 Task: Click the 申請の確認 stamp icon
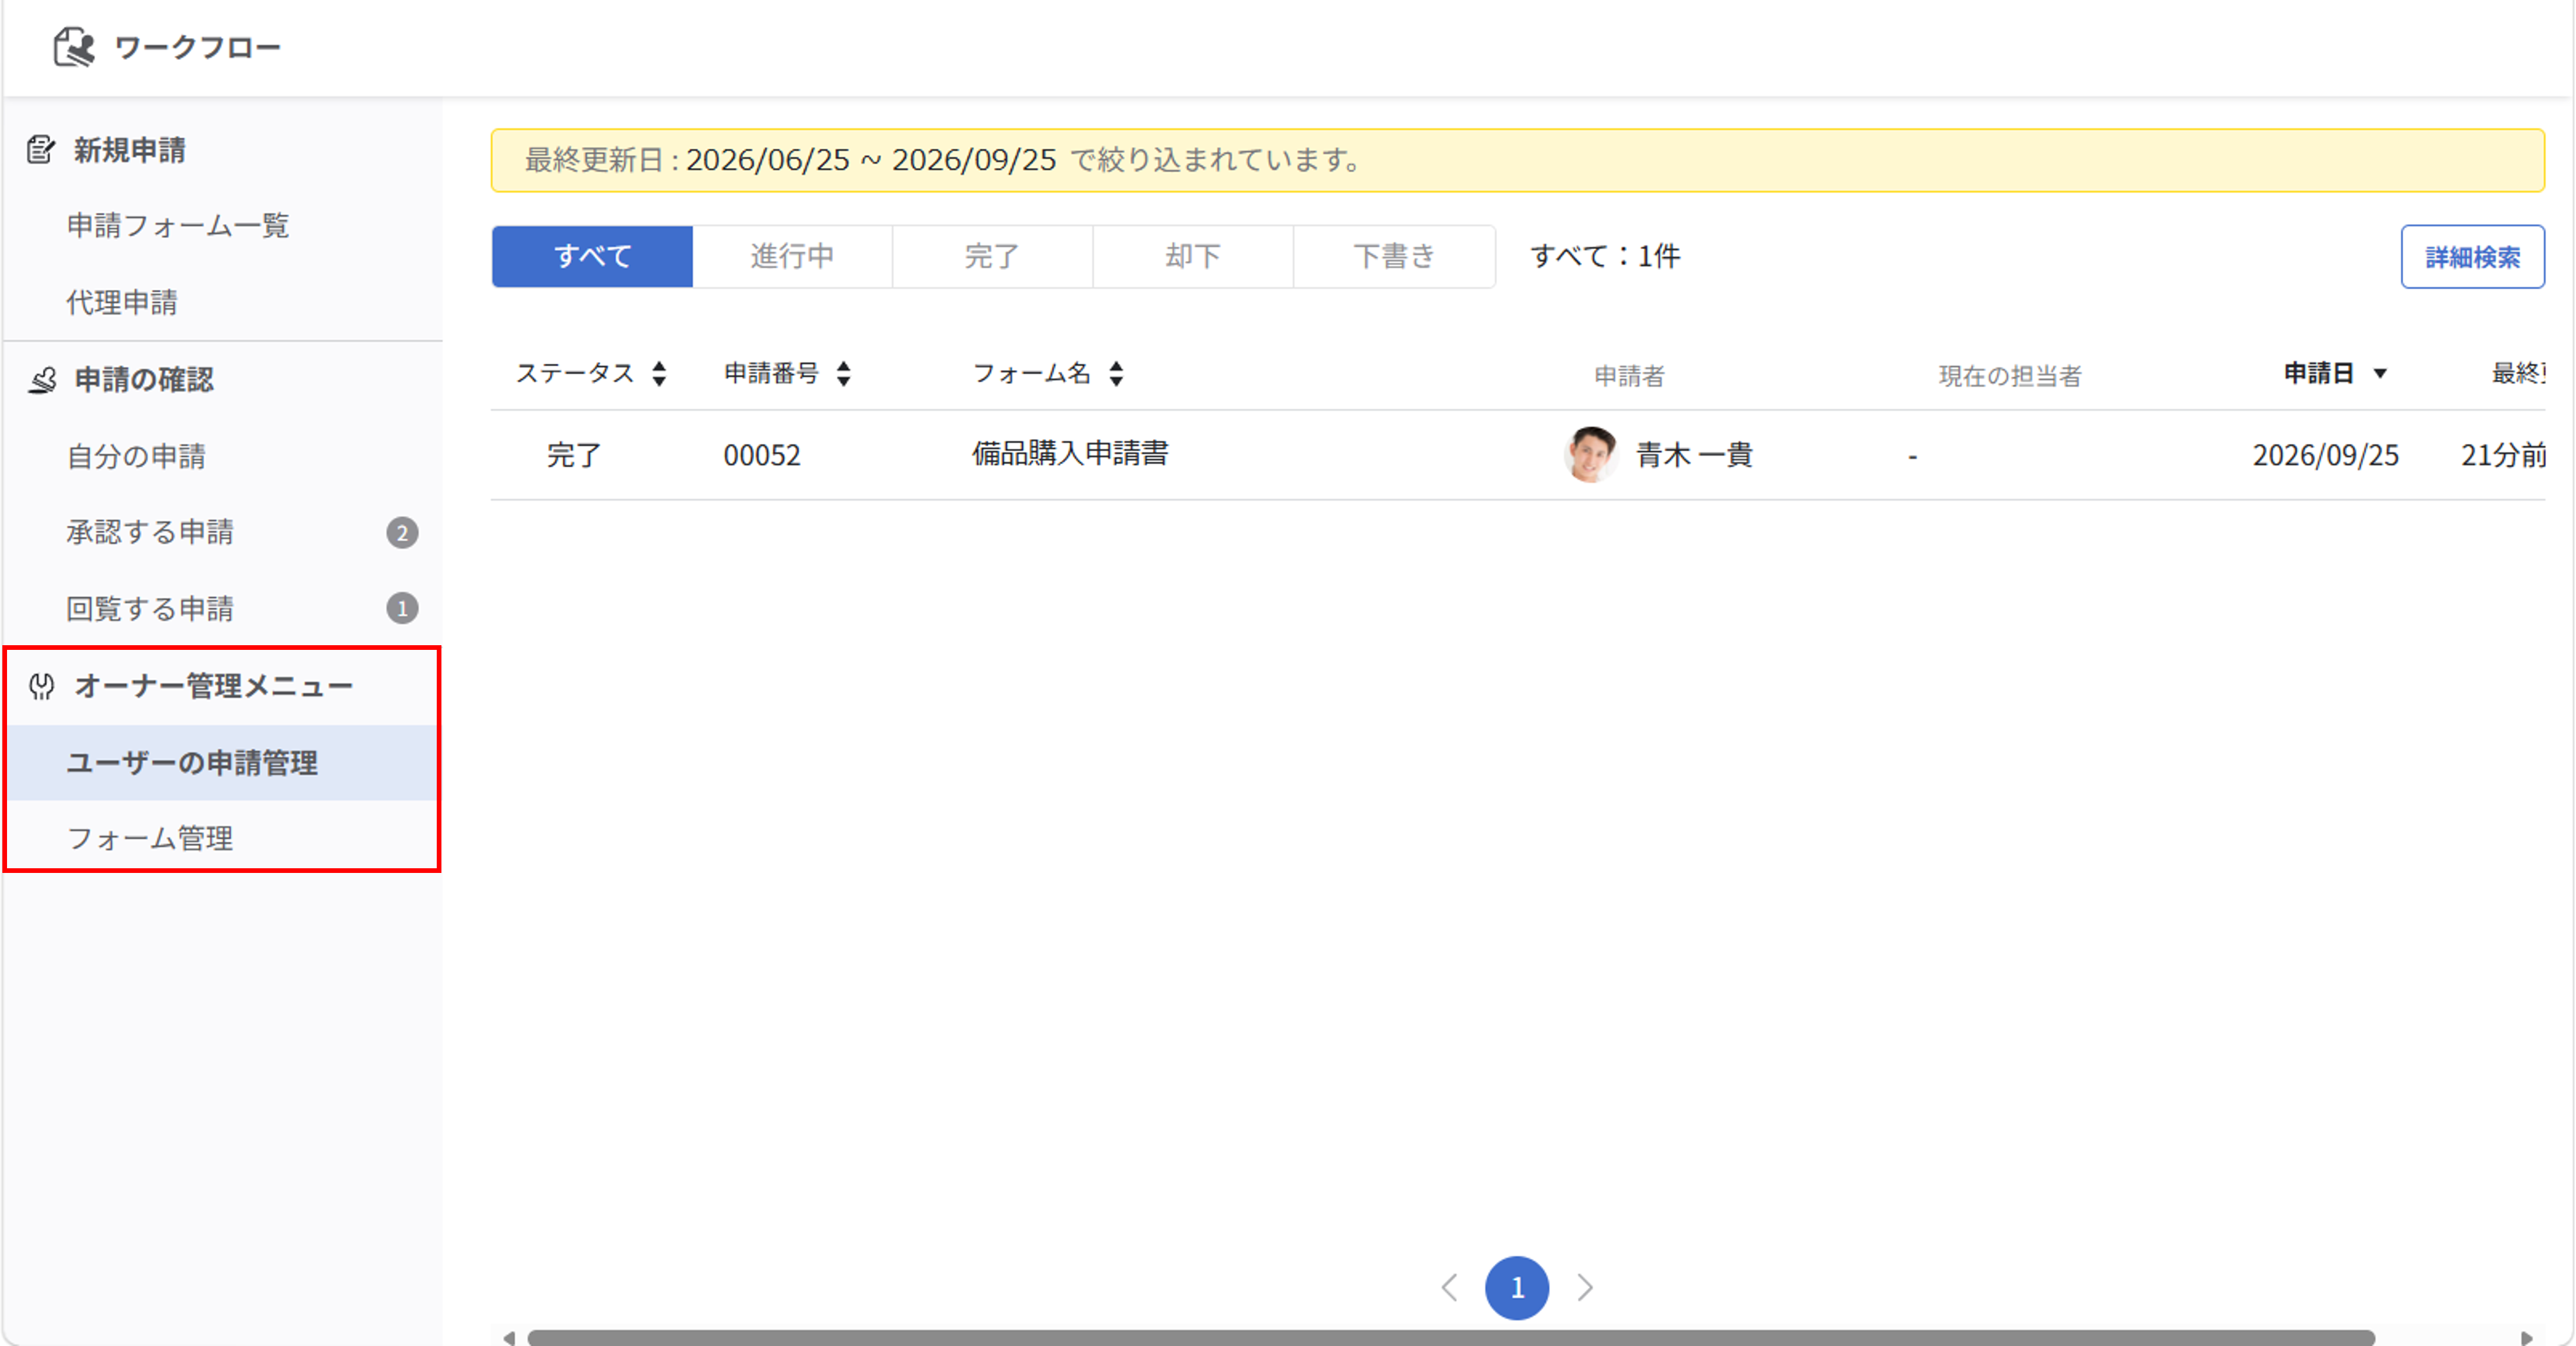tap(42, 380)
